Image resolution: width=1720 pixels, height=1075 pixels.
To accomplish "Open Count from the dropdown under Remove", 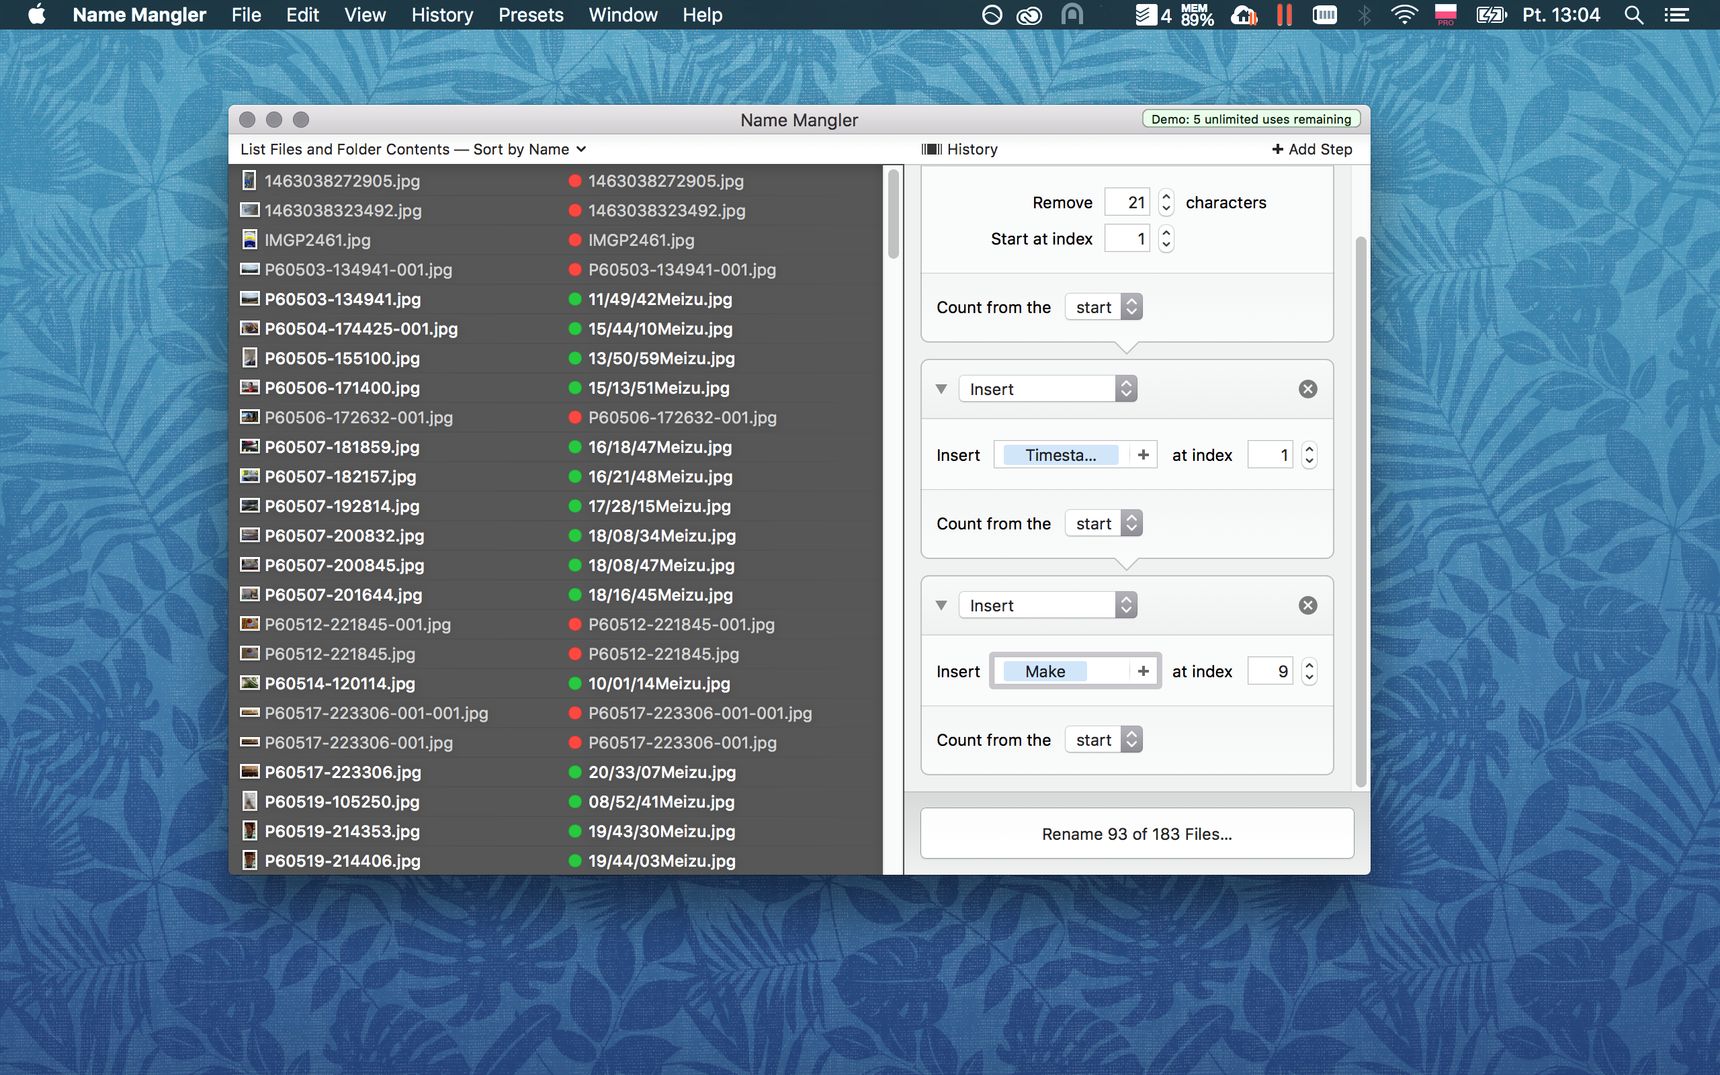I will click(x=1103, y=307).
